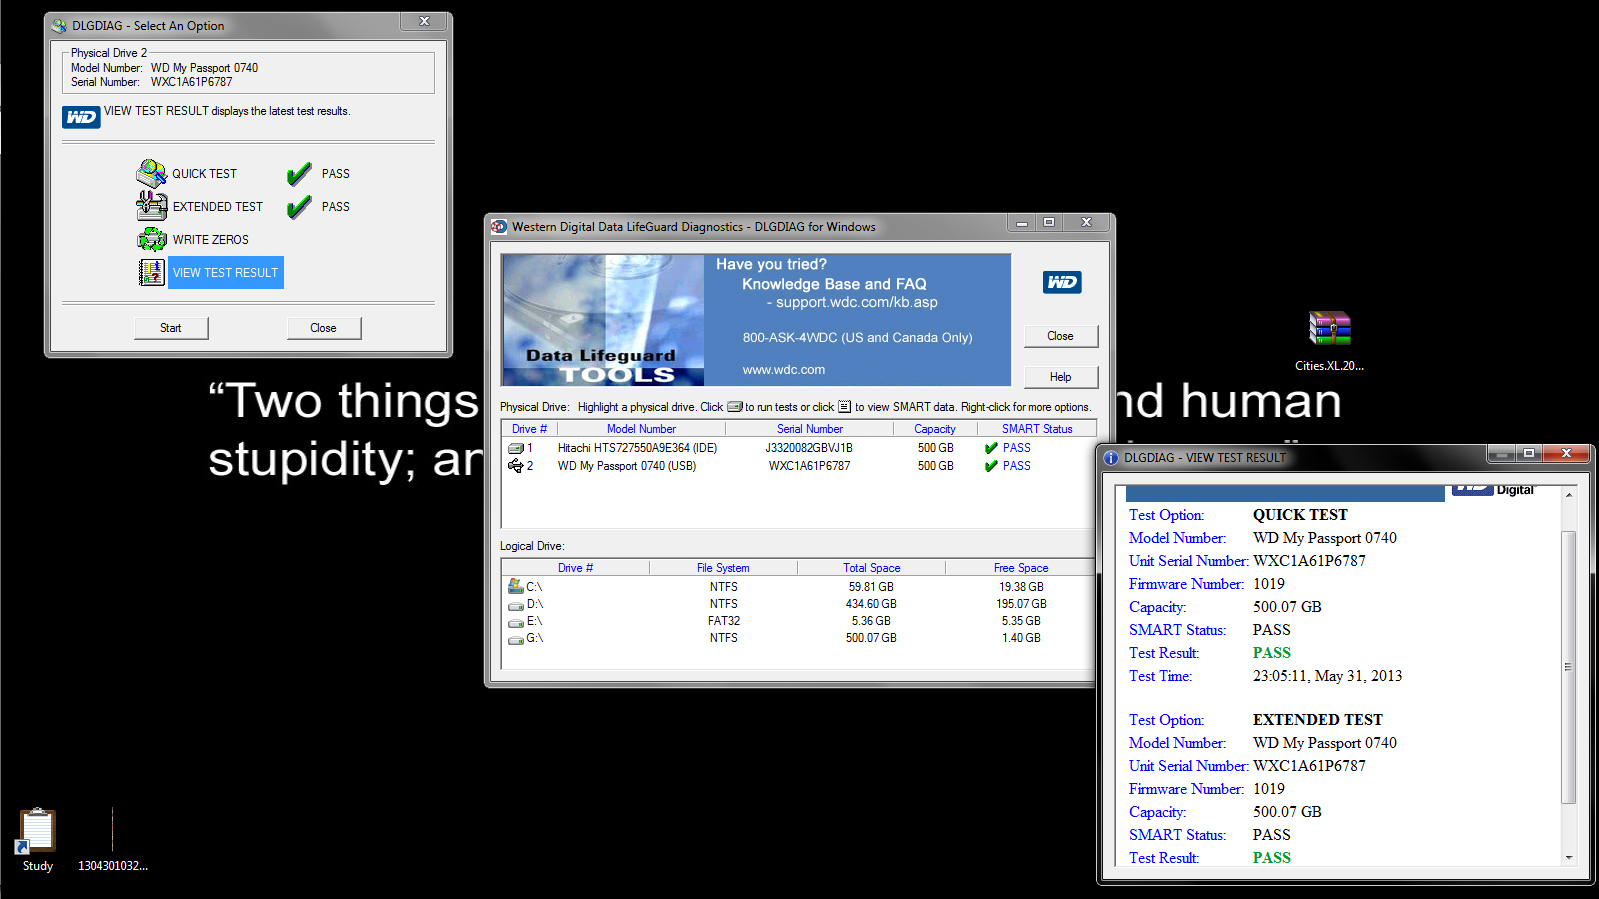
Task: Click the WD logo above the main window's Close button
Action: [1061, 282]
